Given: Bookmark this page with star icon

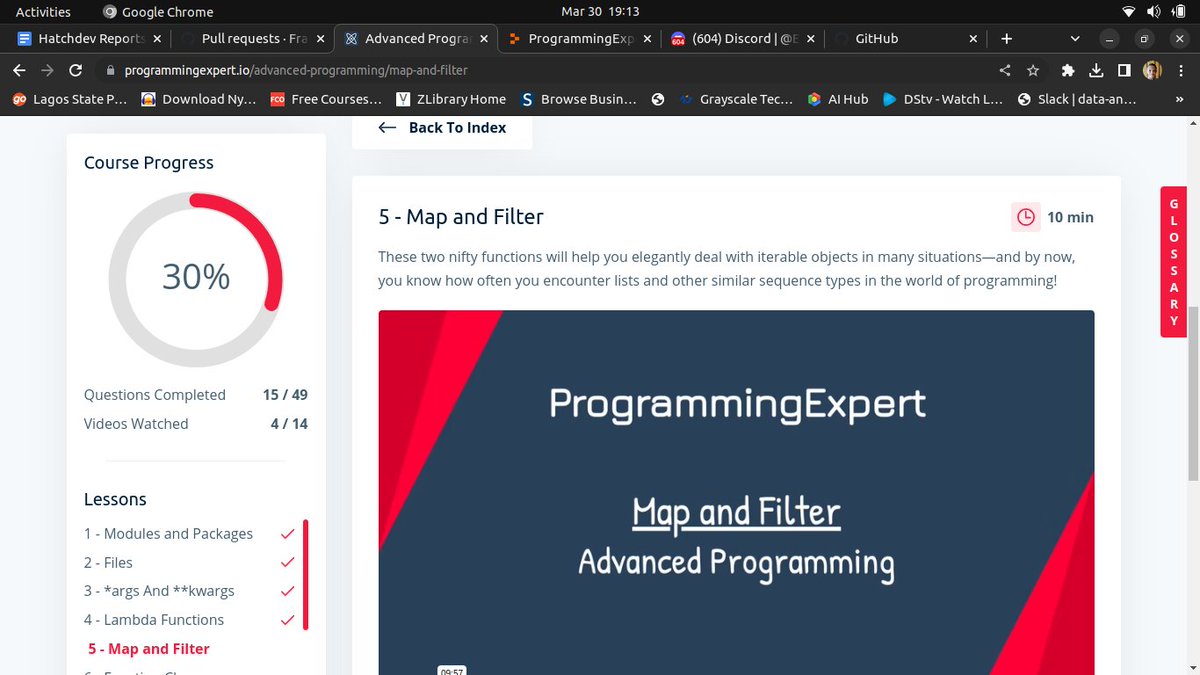Looking at the screenshot, I should (x=1034, y=71).
